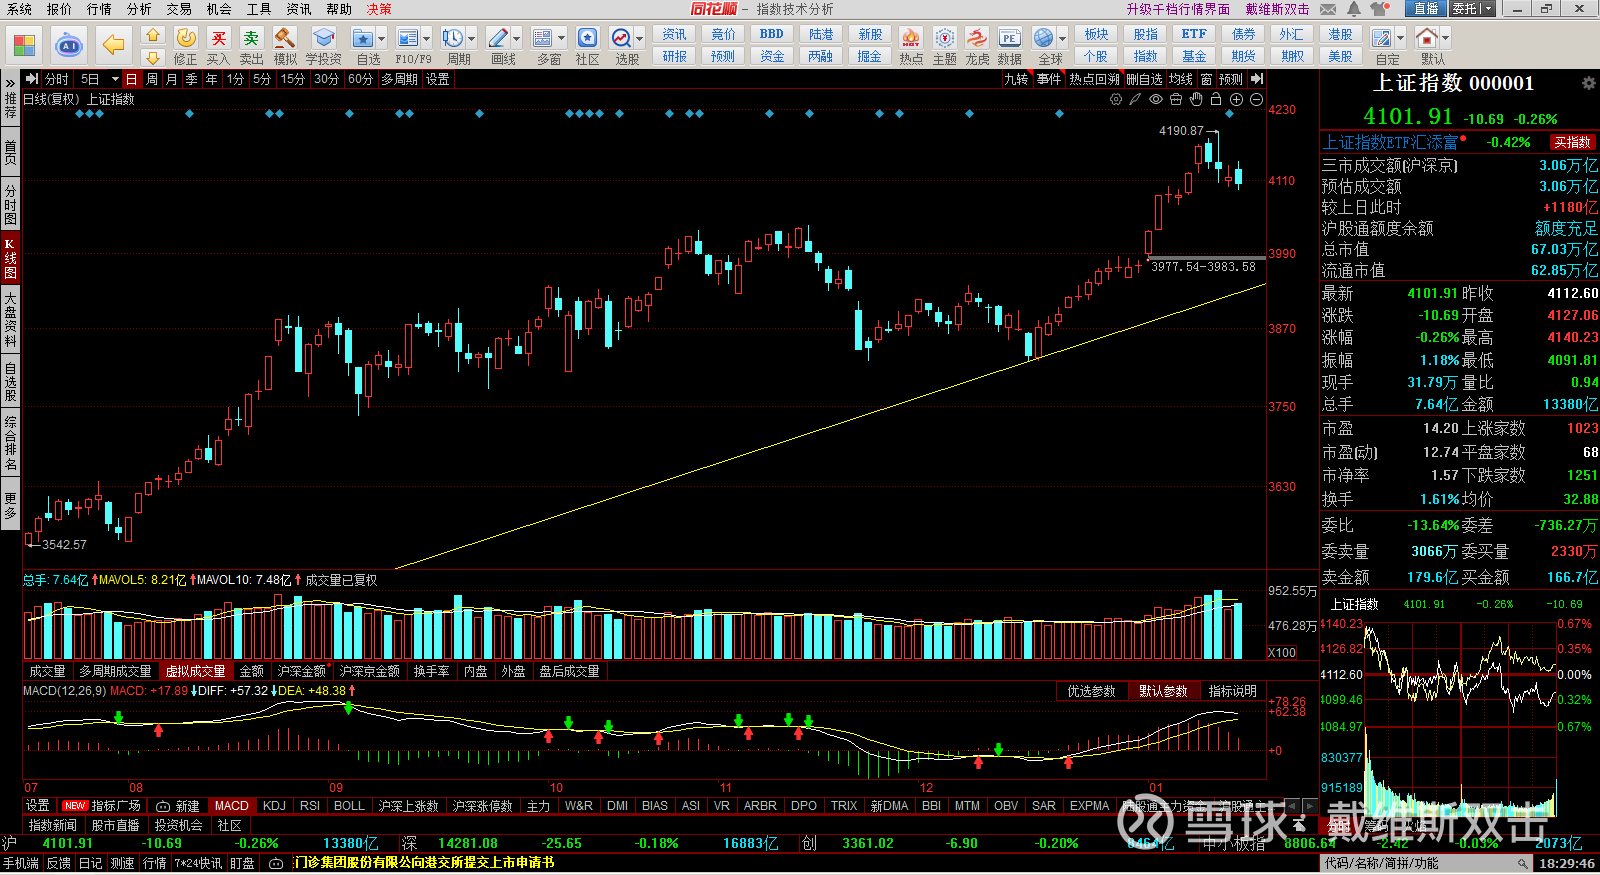Screen dimensions: 1600x875
Task: Click the yellow back arrow icon
Action: (x=114, y=45)
